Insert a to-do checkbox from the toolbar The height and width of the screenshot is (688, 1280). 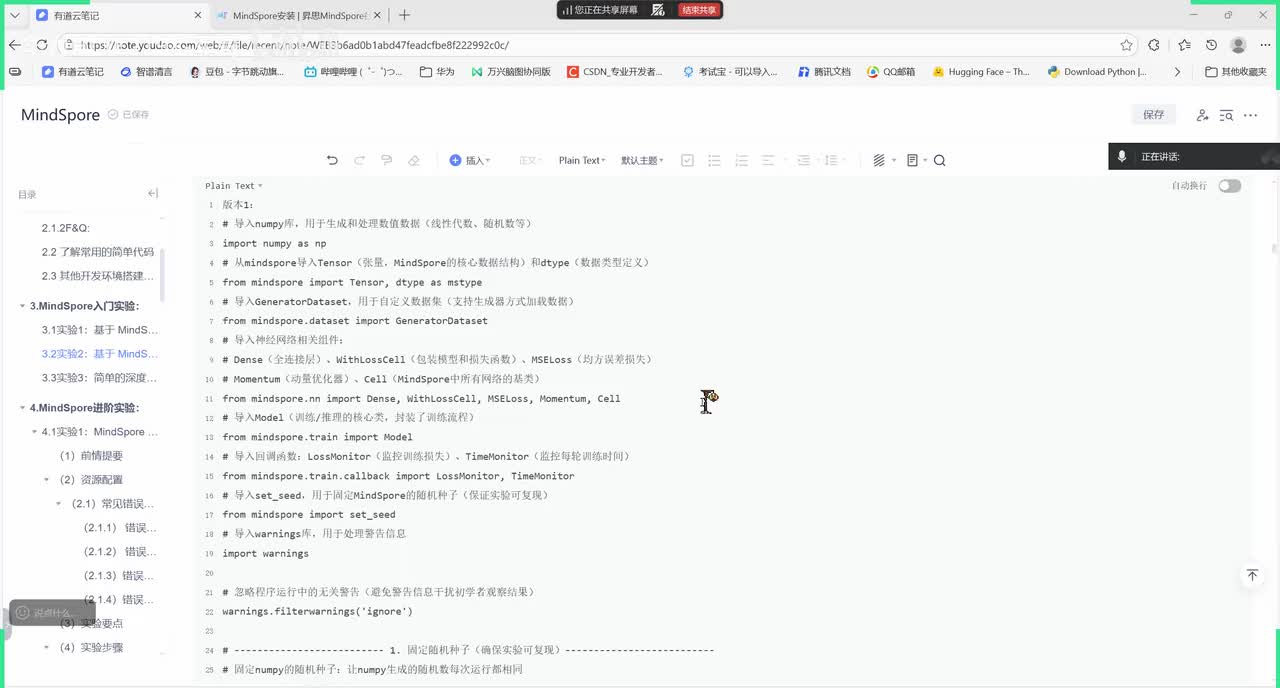tap(687, 160)
